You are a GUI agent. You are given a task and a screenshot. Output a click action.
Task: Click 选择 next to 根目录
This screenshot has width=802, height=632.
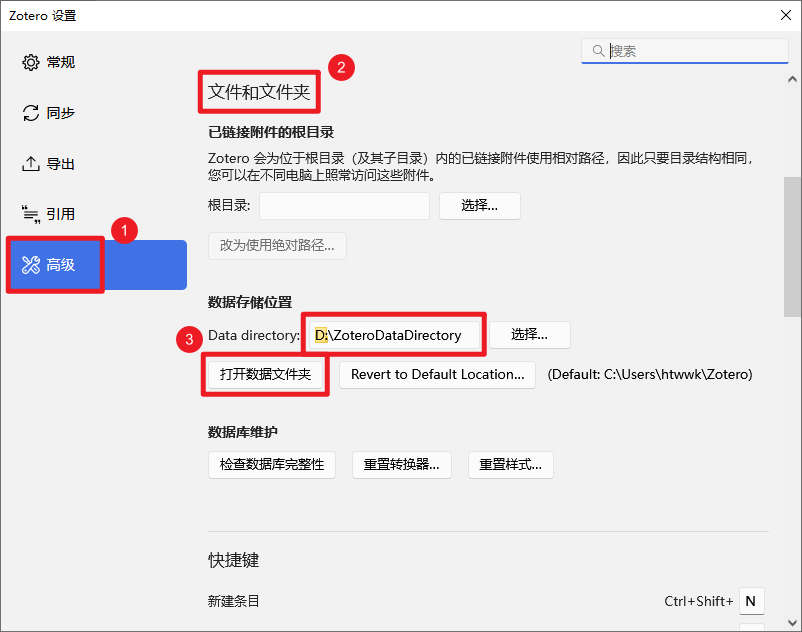pyautogui.click(x=479, y=206)
